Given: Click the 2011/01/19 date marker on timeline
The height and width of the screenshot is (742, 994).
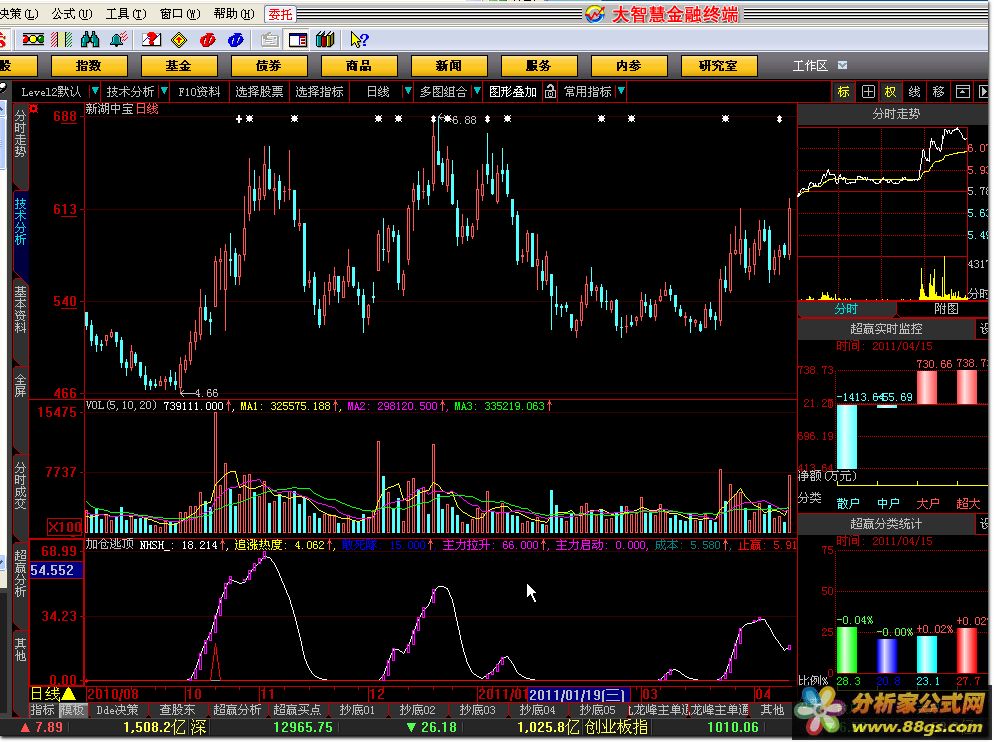Looking at the screenshot, I should [579, 695].
